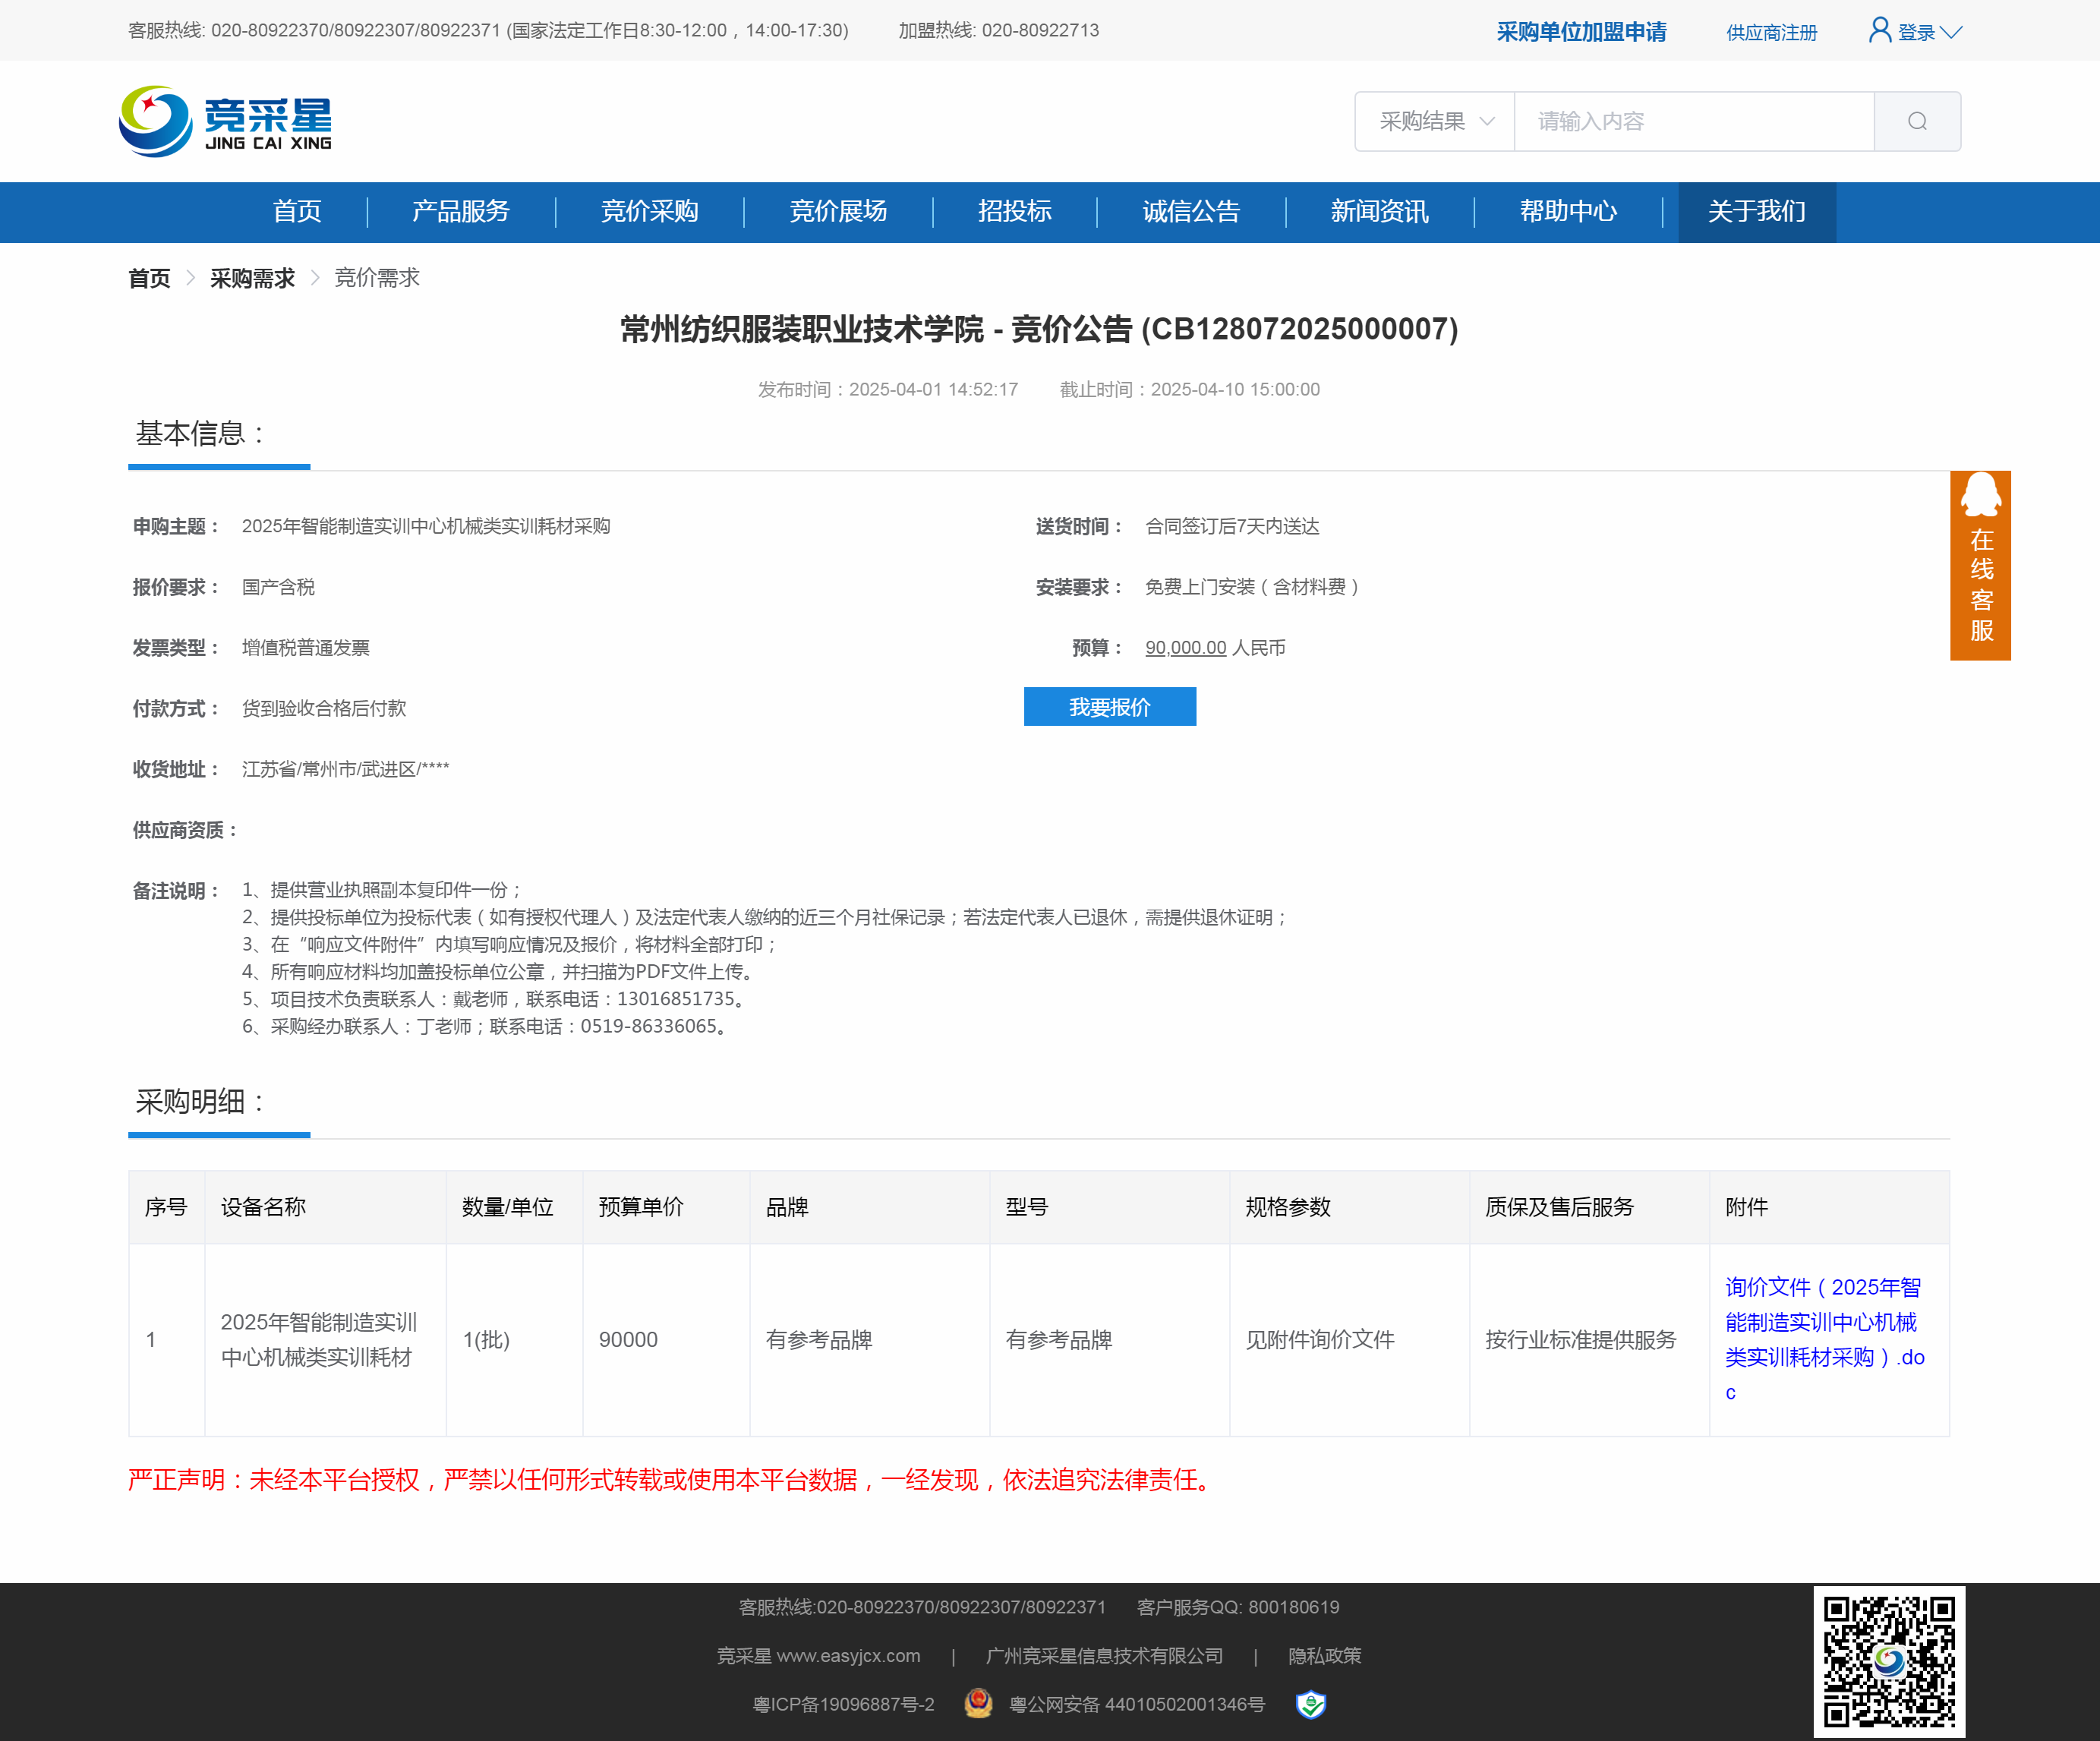Open the 竞价采购 navigation menu
2100x1741 pixels.
pos(649,211)
